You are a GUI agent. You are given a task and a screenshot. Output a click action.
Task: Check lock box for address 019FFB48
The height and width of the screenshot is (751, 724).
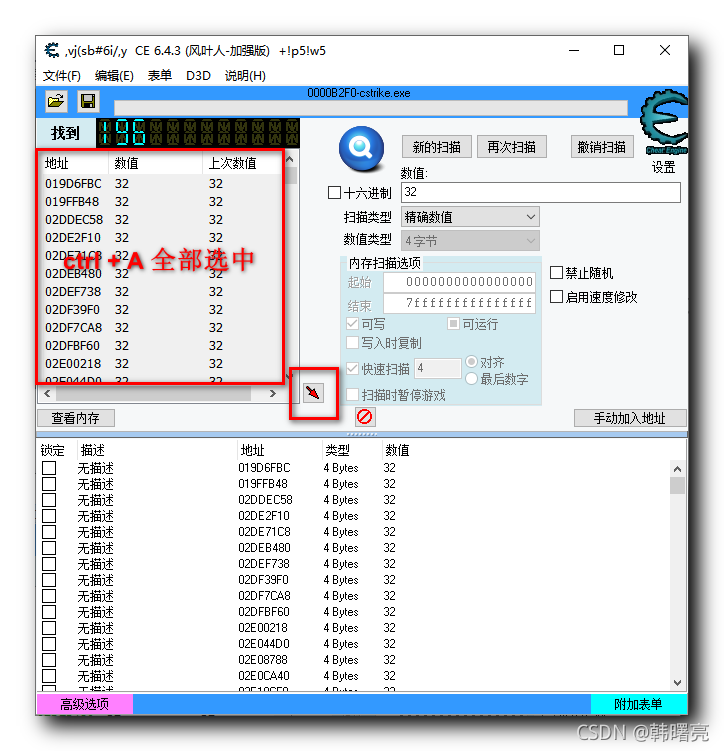(49, 484)
